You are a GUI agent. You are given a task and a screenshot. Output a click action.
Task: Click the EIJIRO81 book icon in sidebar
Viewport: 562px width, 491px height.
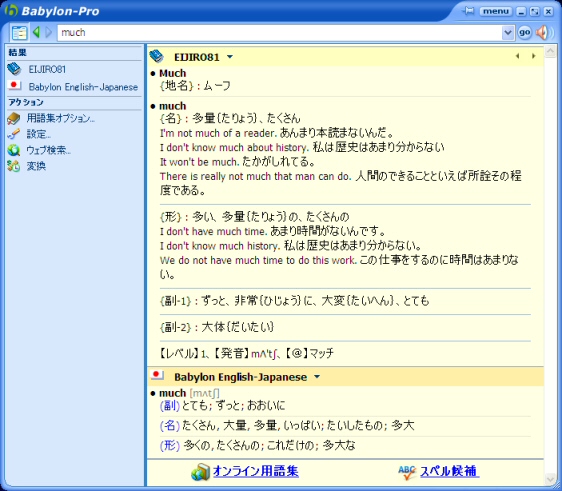coord(14,69)
